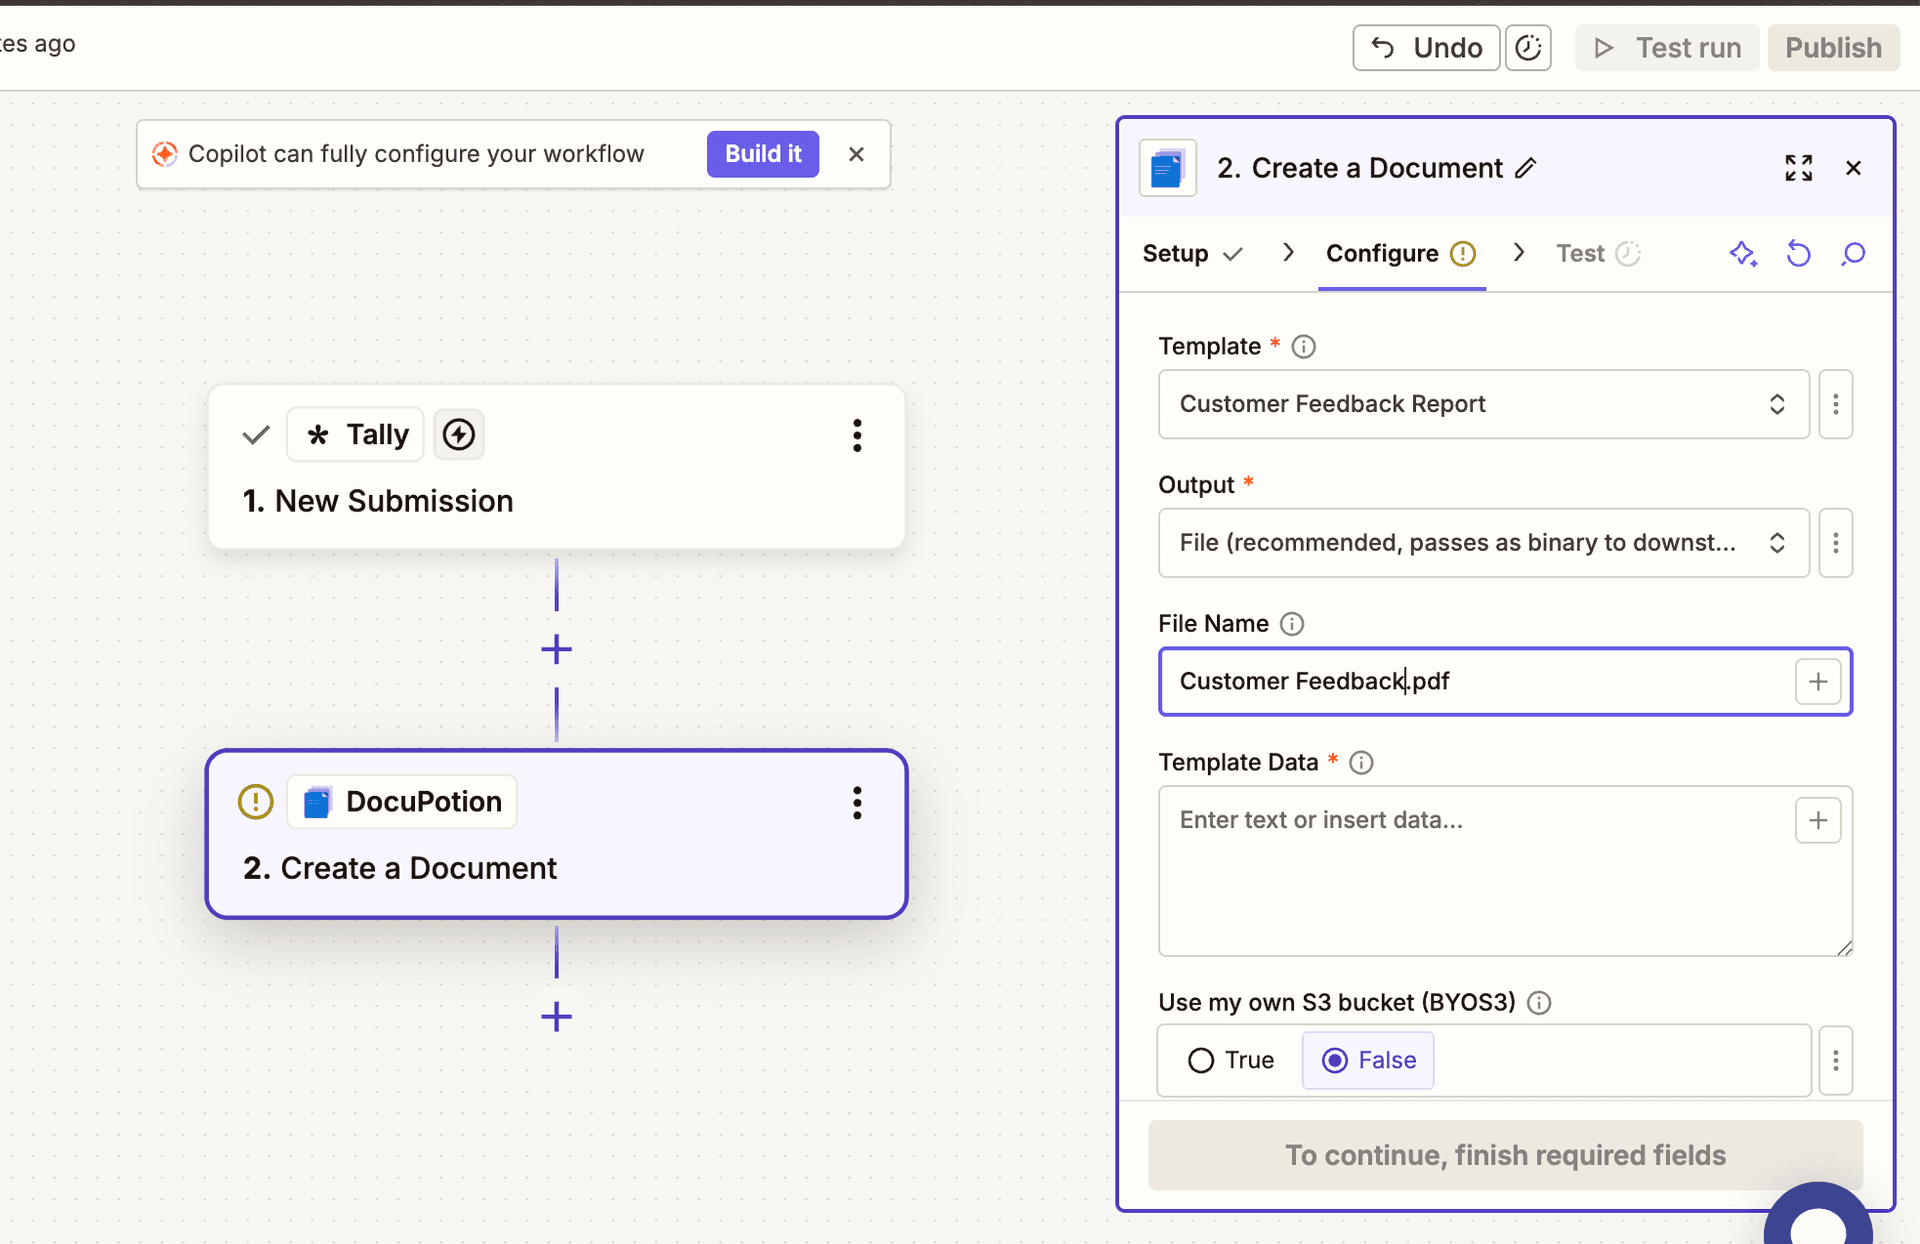
Task: Add step between Tally and DocuPotion
Action: coord(556,650)
